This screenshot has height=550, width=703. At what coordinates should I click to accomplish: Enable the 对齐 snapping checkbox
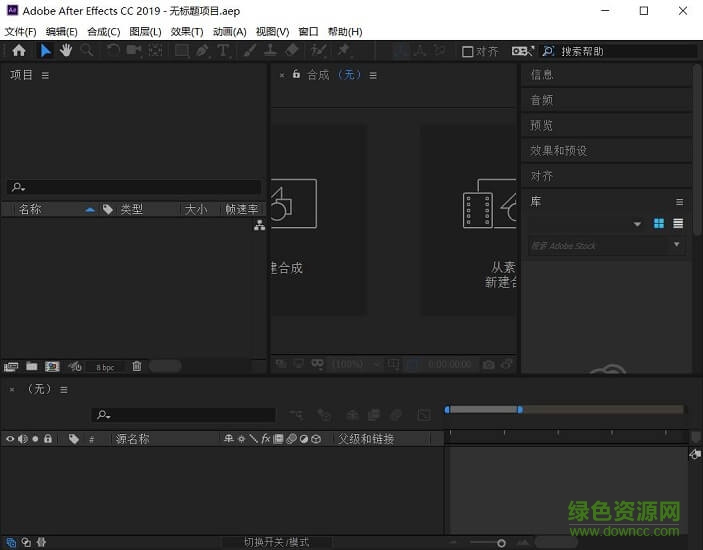[467, 52]
